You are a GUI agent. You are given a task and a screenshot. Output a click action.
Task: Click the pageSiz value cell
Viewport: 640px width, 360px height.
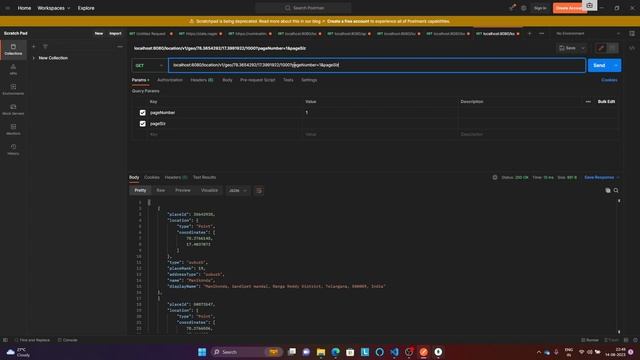[x=380, y=124]
